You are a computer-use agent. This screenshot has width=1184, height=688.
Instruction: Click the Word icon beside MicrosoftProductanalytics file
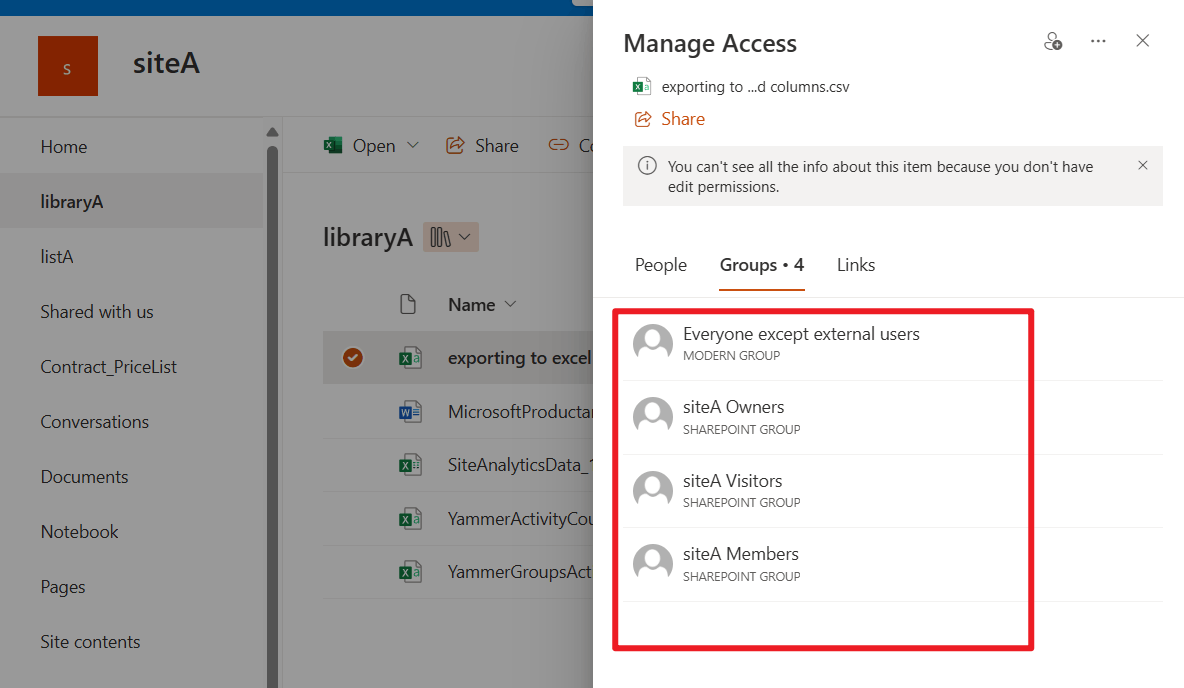tap(410, 412)
